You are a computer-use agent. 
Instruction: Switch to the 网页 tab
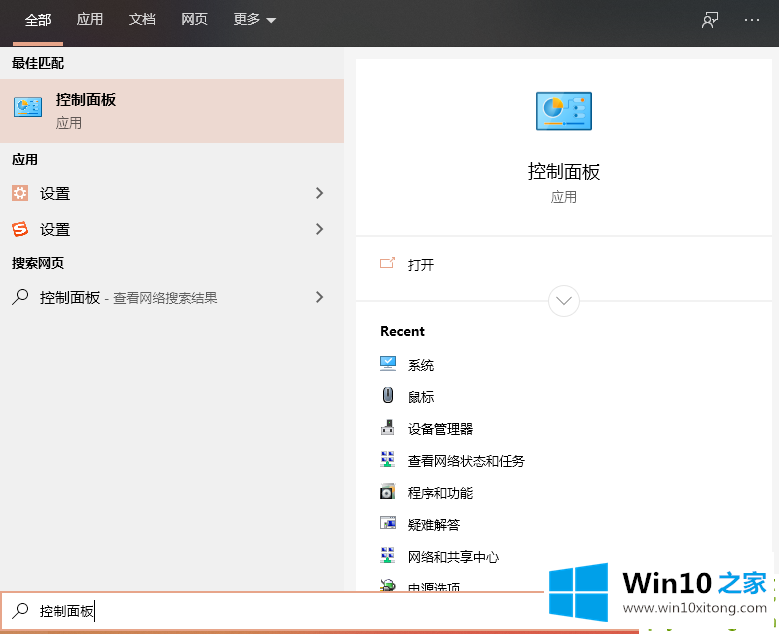coord(194,20)
